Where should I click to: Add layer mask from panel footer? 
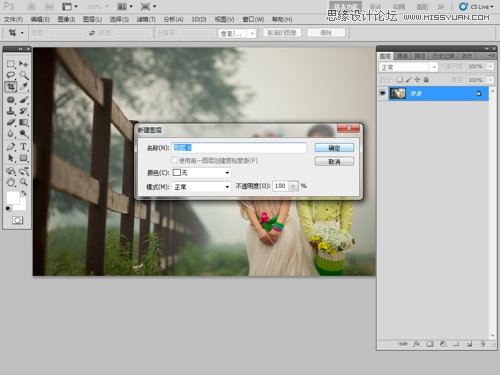coord(430,344)
